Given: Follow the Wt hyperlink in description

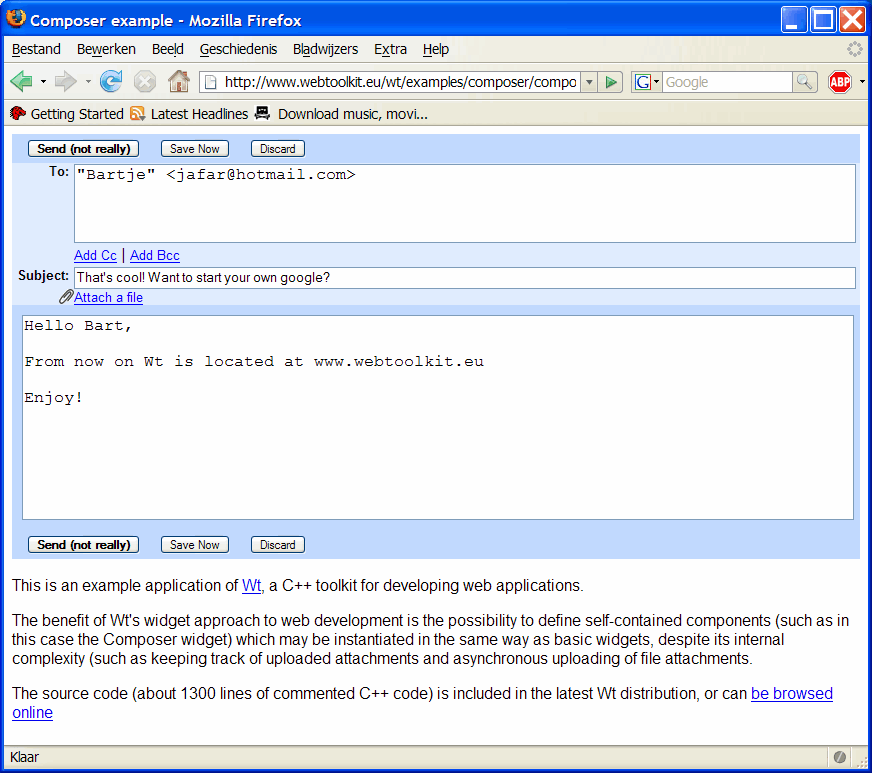Looking at the screenshot, I should [x=252, y=586].
